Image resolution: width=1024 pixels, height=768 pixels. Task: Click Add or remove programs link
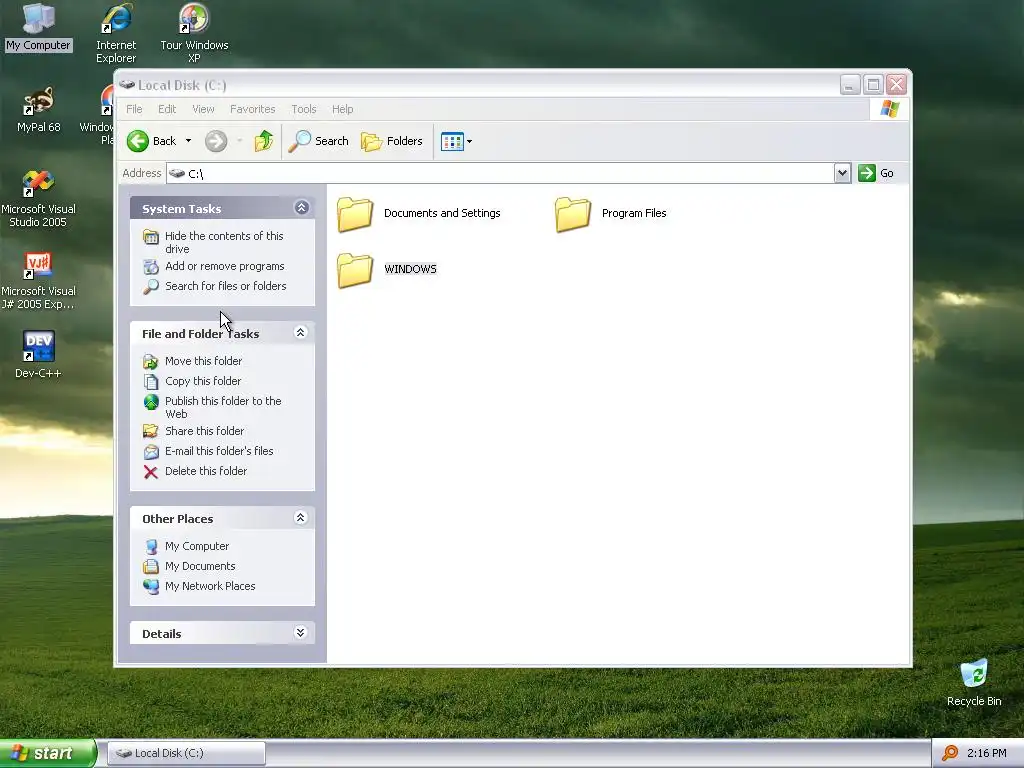point(225,266)
